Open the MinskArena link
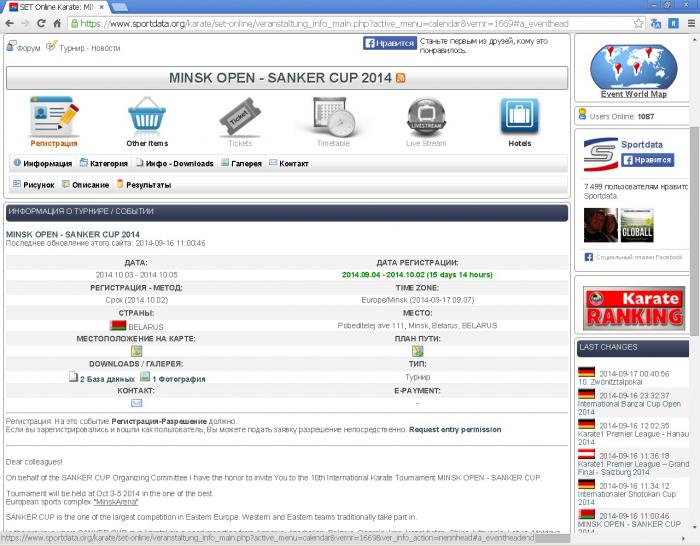Viewport: 700px width, 546px height. point(116,502)
